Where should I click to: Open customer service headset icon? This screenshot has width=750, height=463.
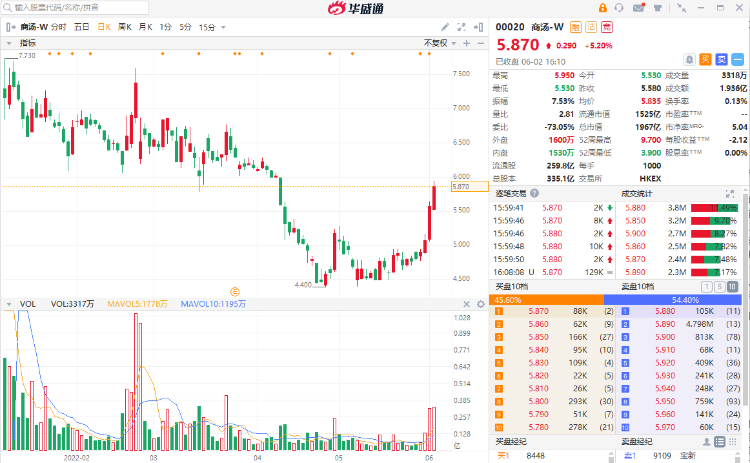tap(619, 8)
